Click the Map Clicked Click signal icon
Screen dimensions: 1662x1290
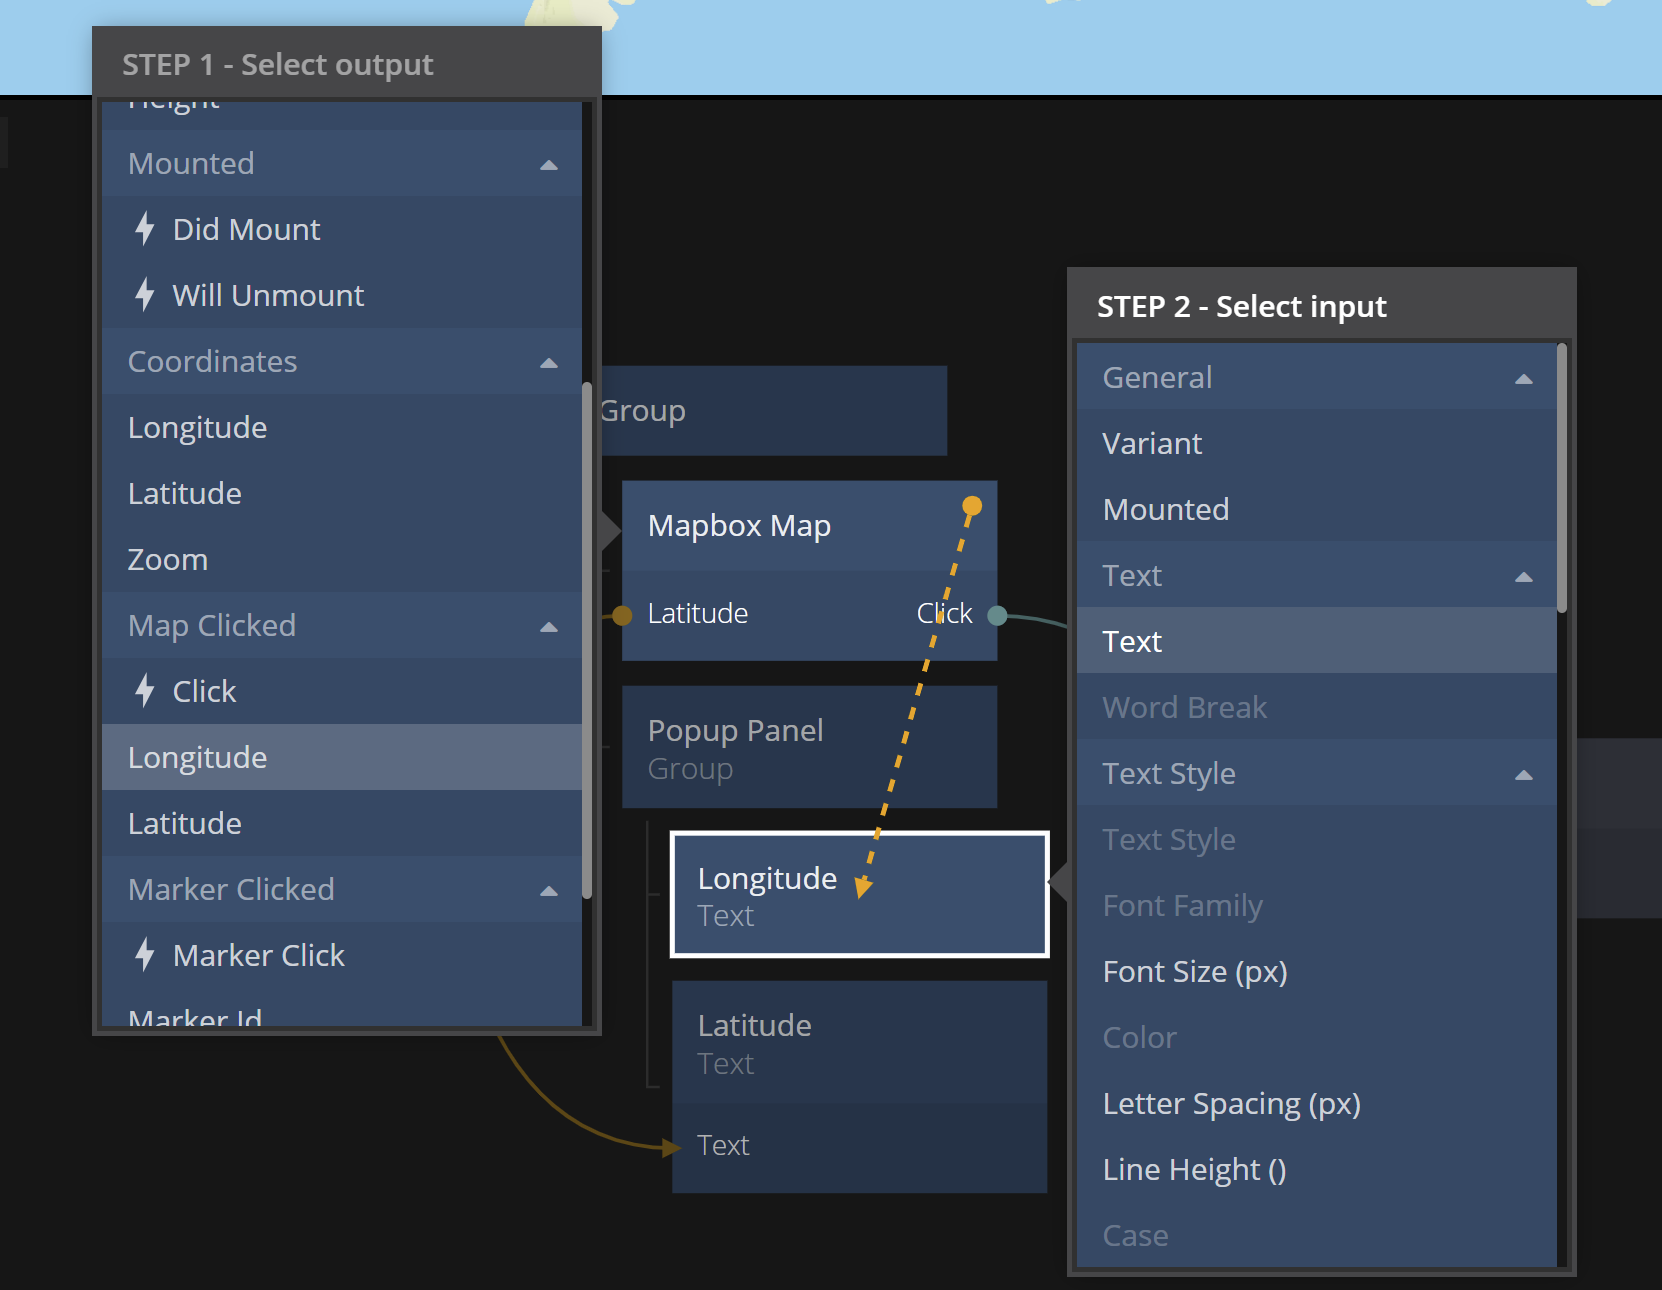coord(145,691)
